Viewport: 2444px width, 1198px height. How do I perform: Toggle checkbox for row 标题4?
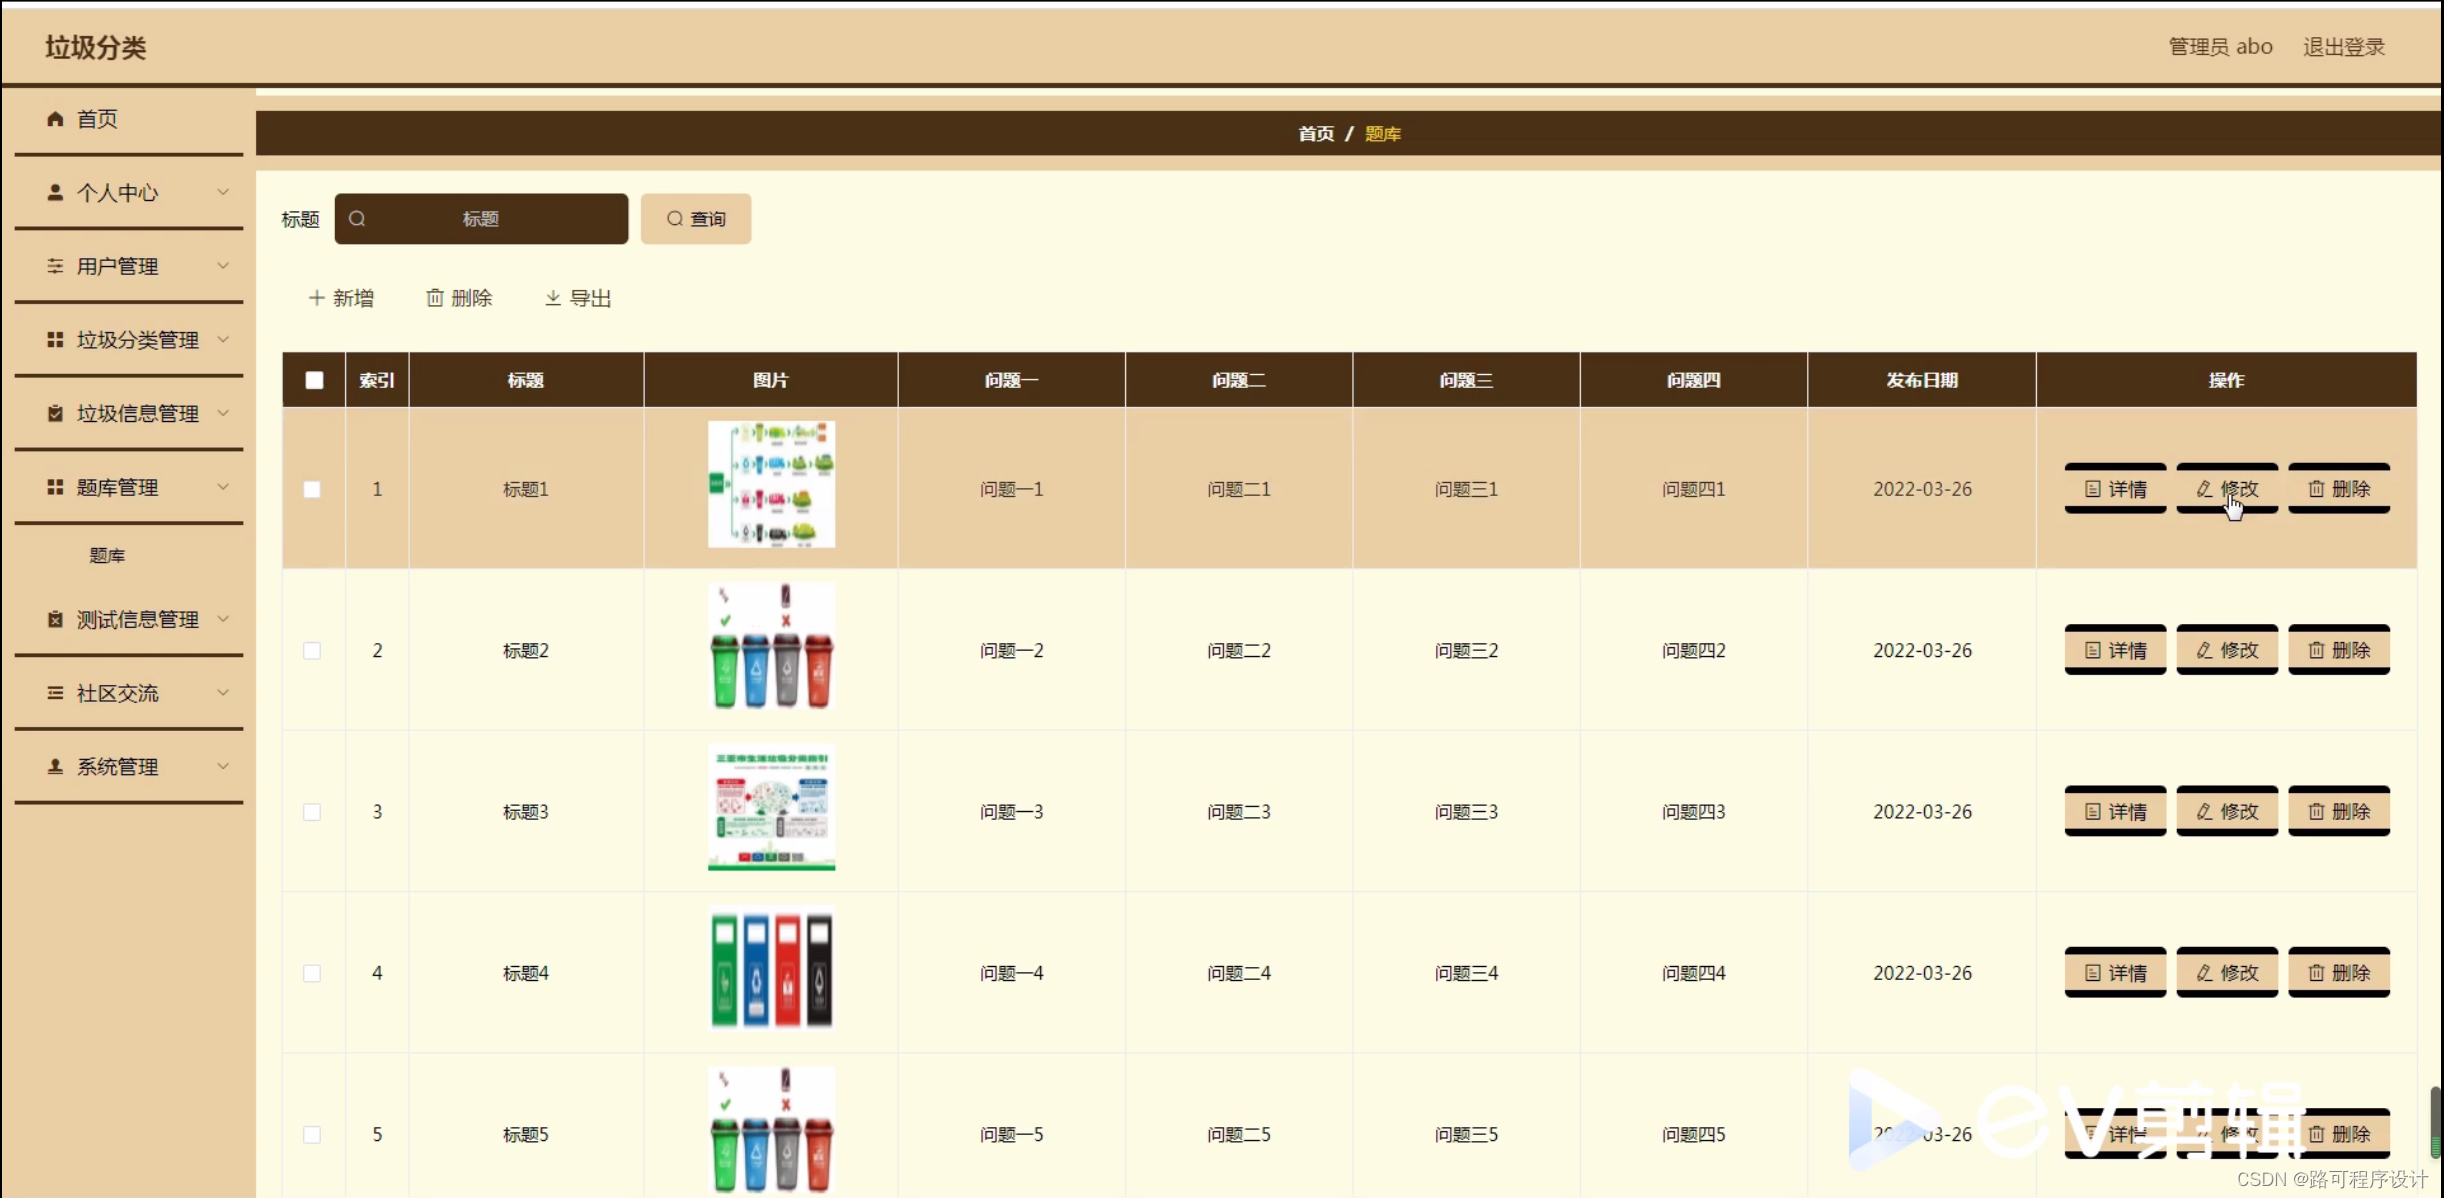tap(312, 972)
